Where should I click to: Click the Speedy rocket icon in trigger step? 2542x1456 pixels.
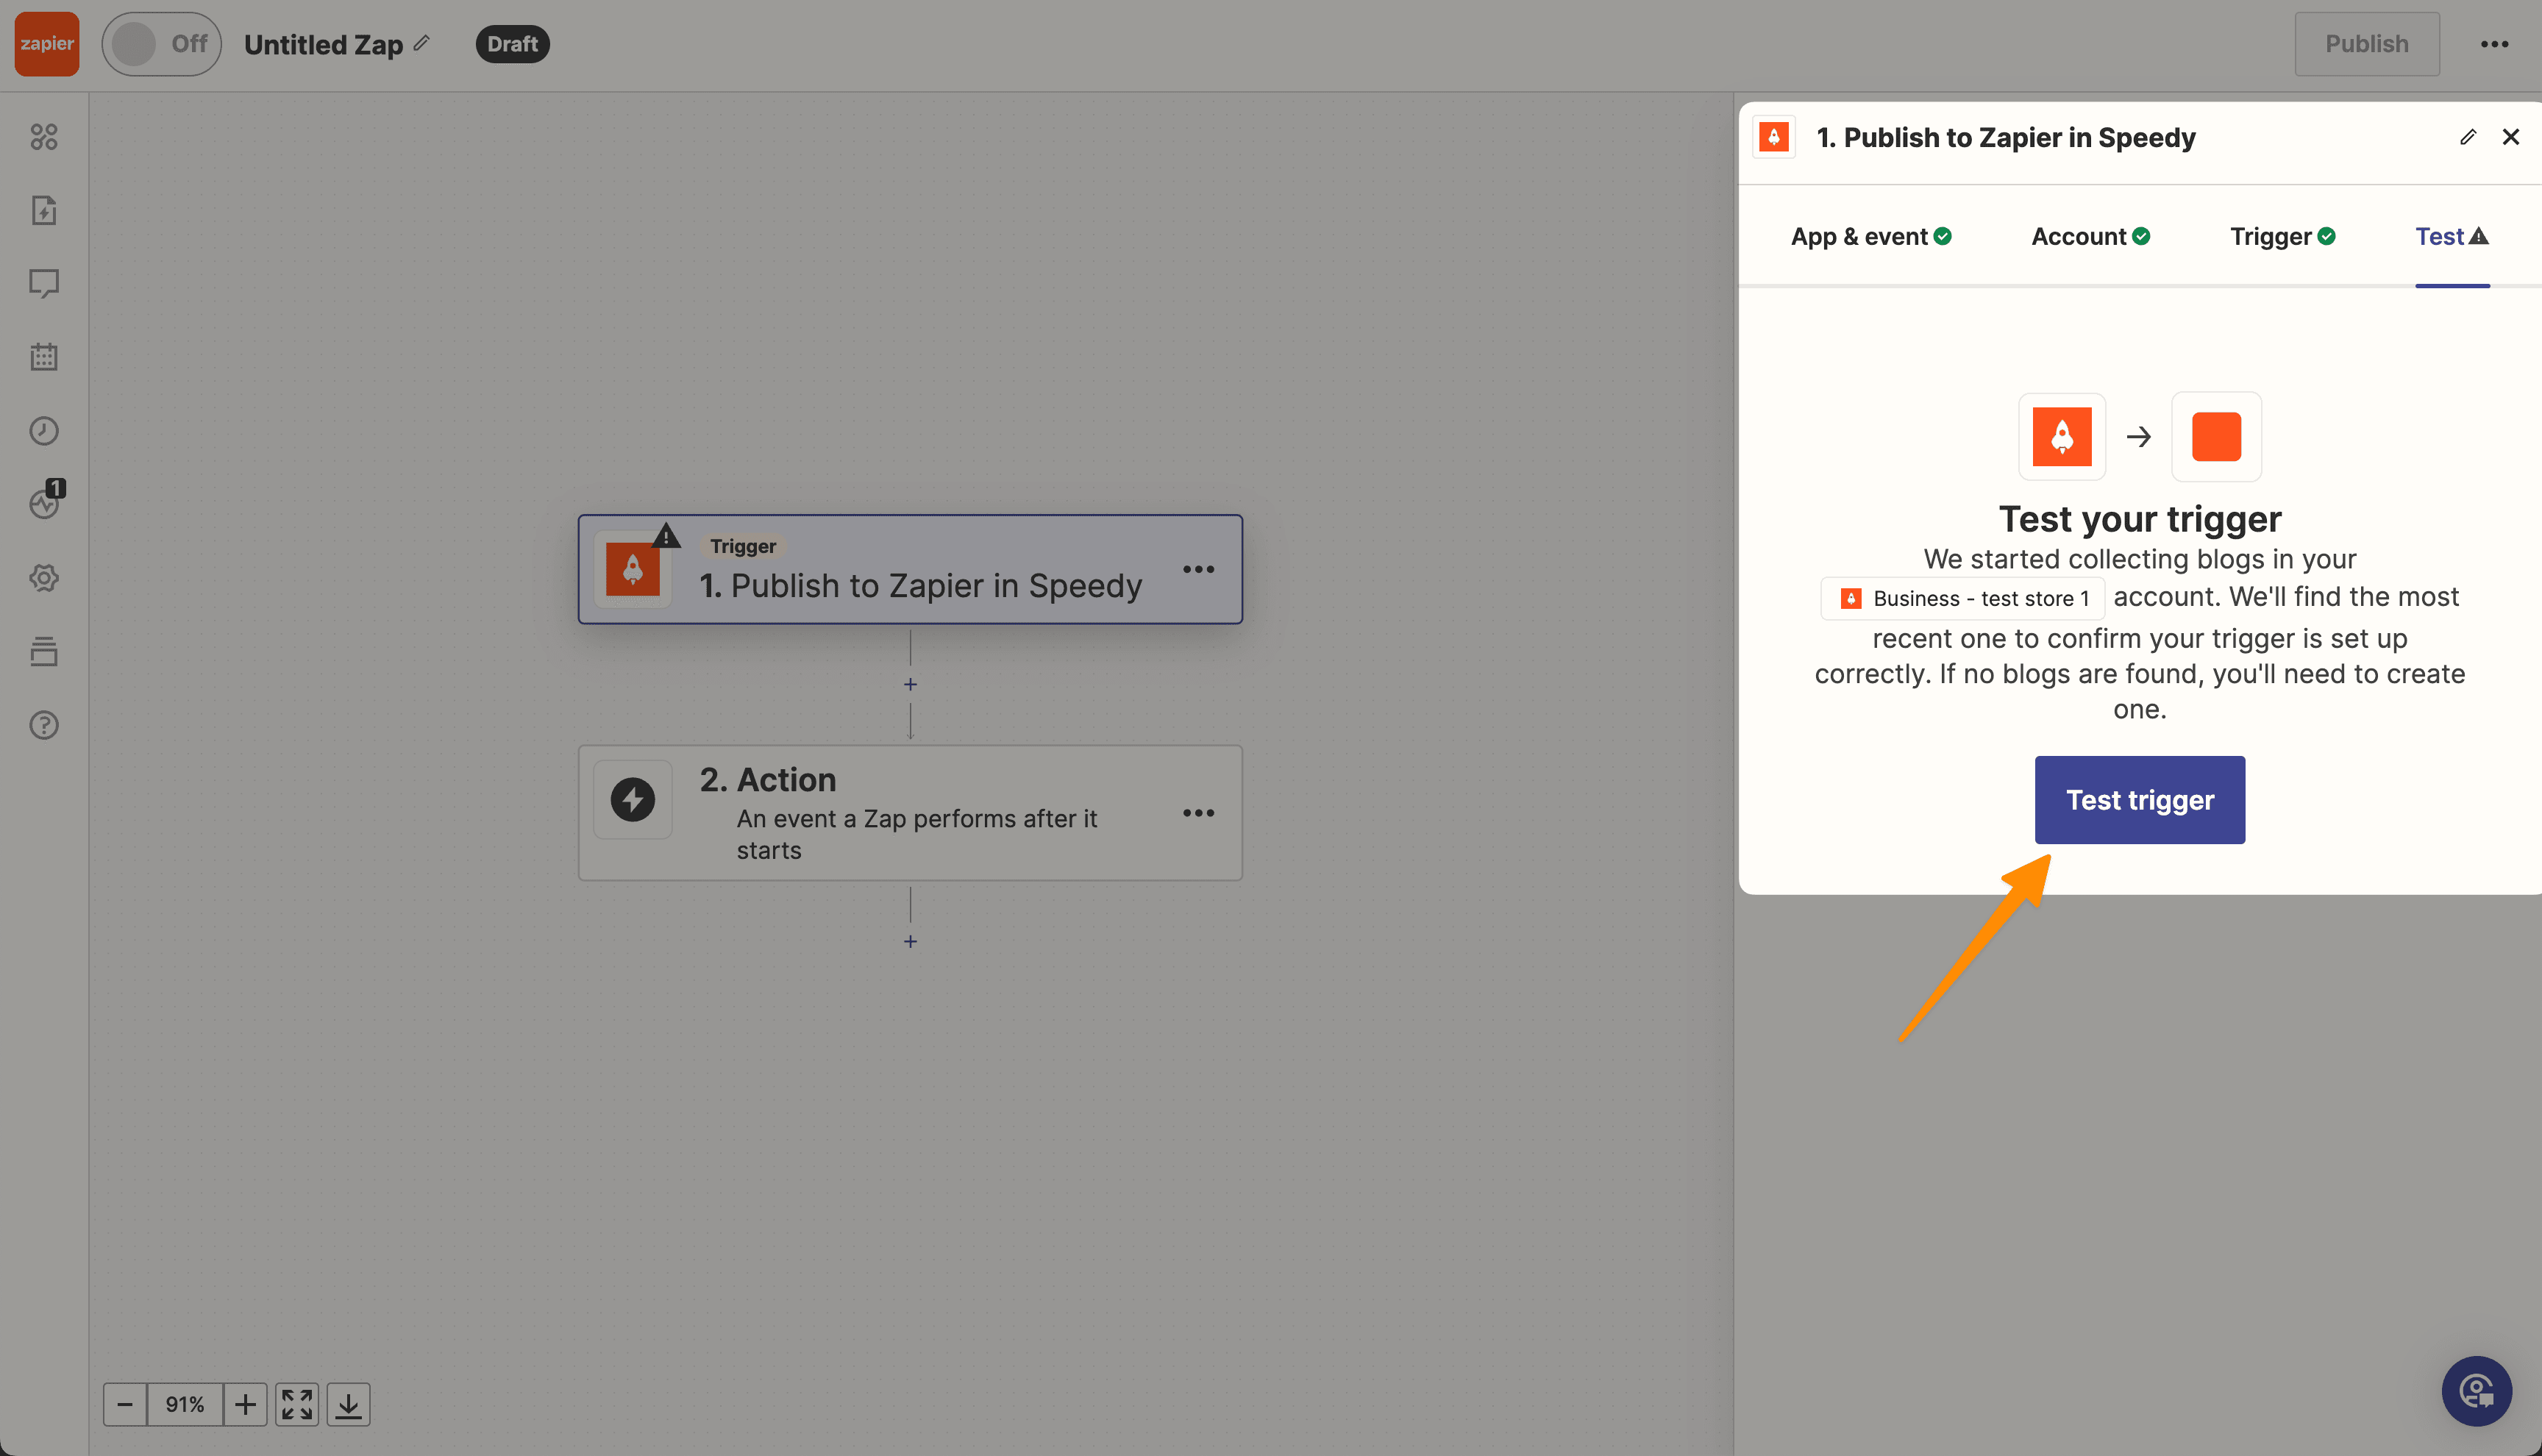point(632,570)
